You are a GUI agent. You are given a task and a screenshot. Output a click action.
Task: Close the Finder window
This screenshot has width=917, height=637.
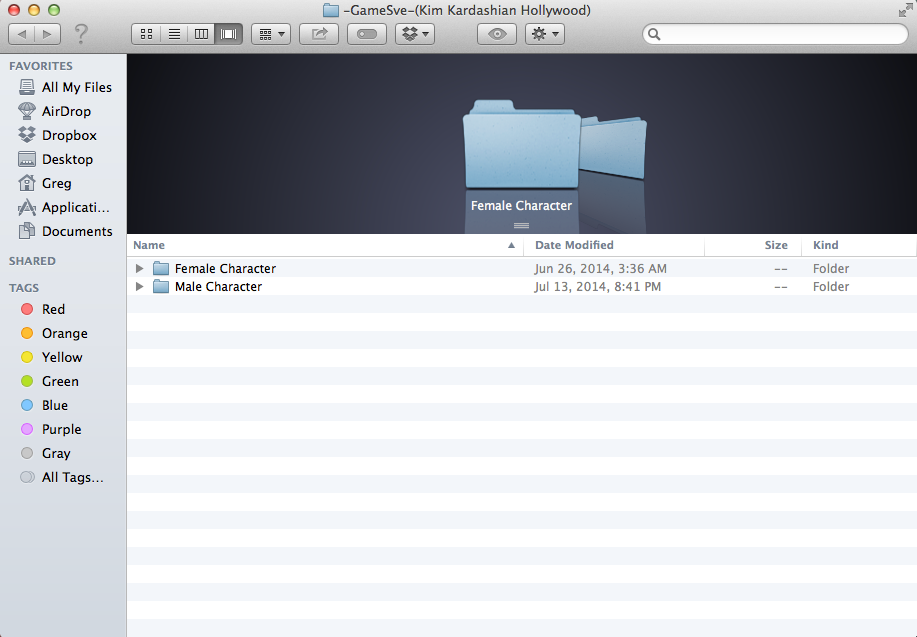(x=14, y=10)
